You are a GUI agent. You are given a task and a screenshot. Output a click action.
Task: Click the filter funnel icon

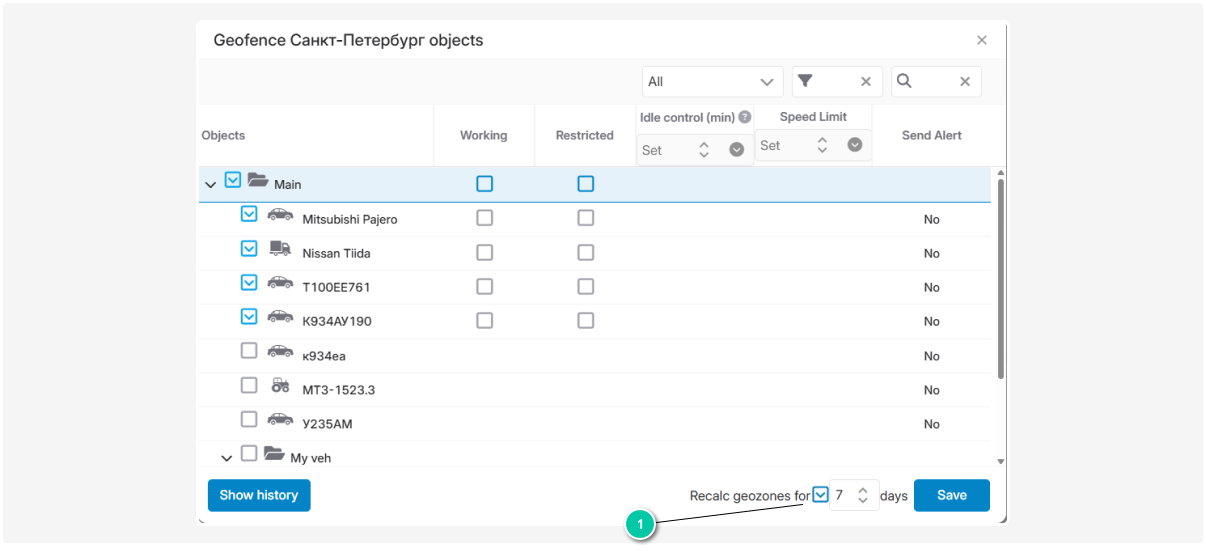click(x=805, y=81)
